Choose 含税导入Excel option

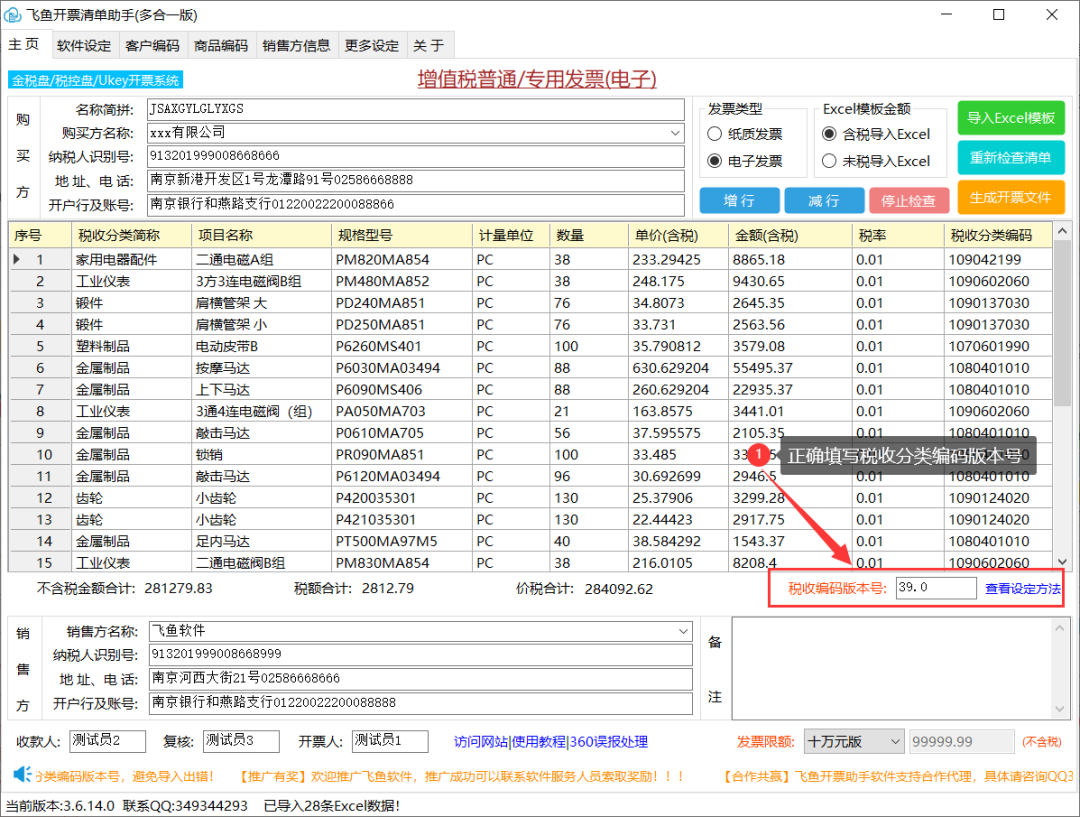click(x=829, y=134)
